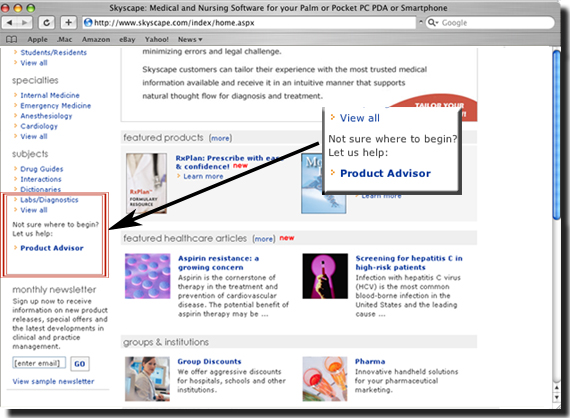Click the enter email input field

coord(39,363)
